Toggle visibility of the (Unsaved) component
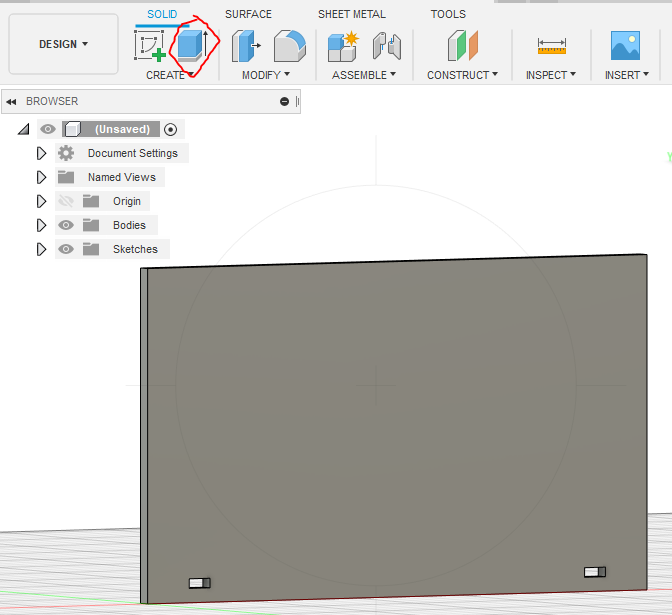 click(x=48, y=129)
